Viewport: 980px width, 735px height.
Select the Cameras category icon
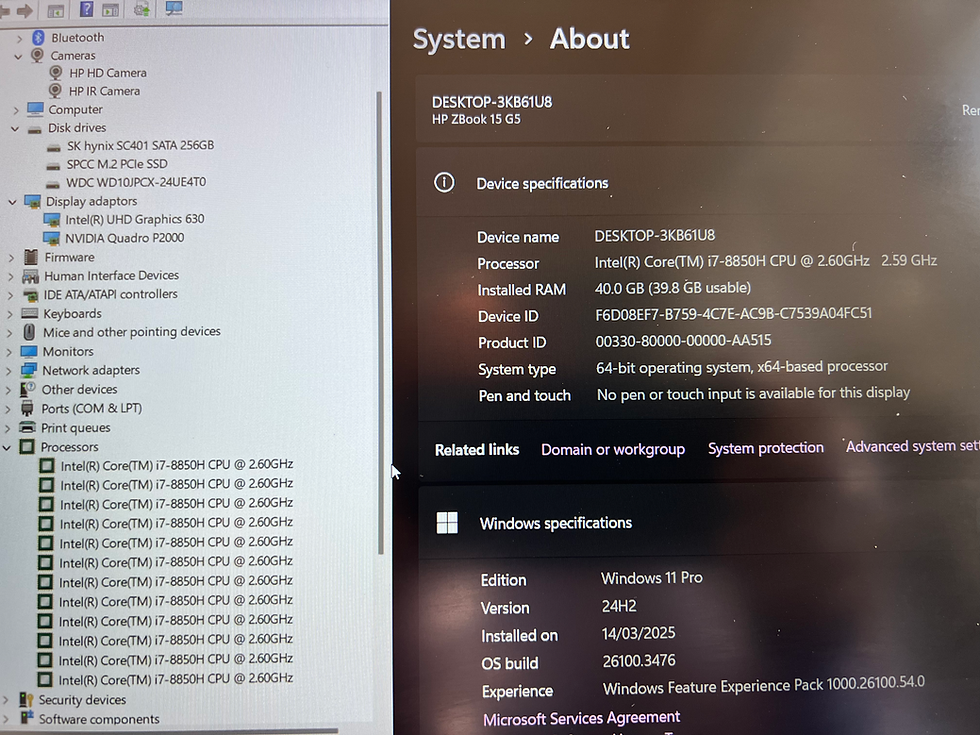38,55
